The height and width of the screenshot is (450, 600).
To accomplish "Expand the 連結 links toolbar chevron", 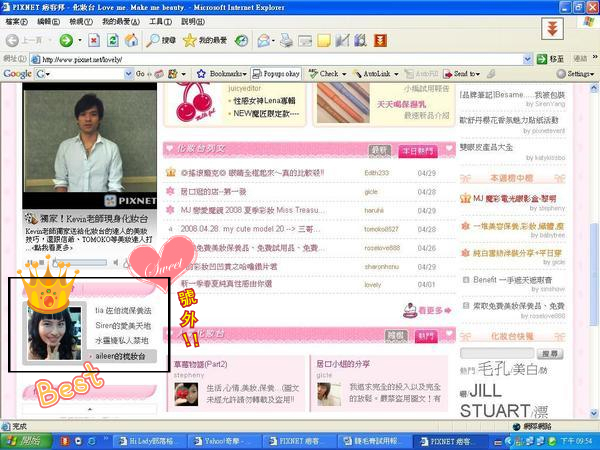I will coord(595,57).
